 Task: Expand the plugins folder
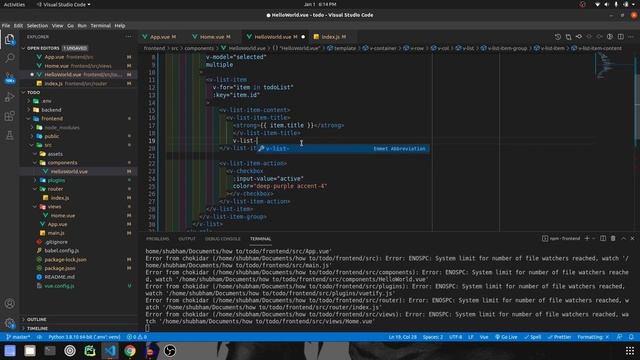(x=56, y=180)
